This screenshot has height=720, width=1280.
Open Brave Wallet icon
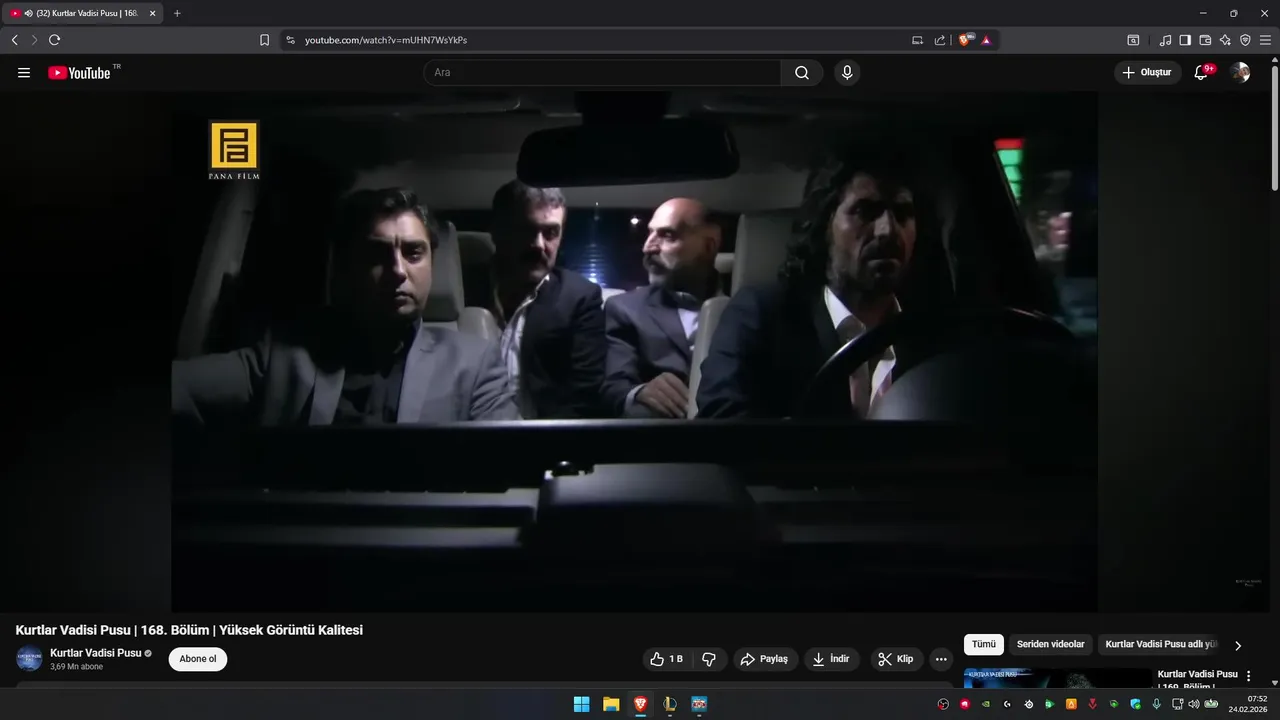click(1205, 40)
